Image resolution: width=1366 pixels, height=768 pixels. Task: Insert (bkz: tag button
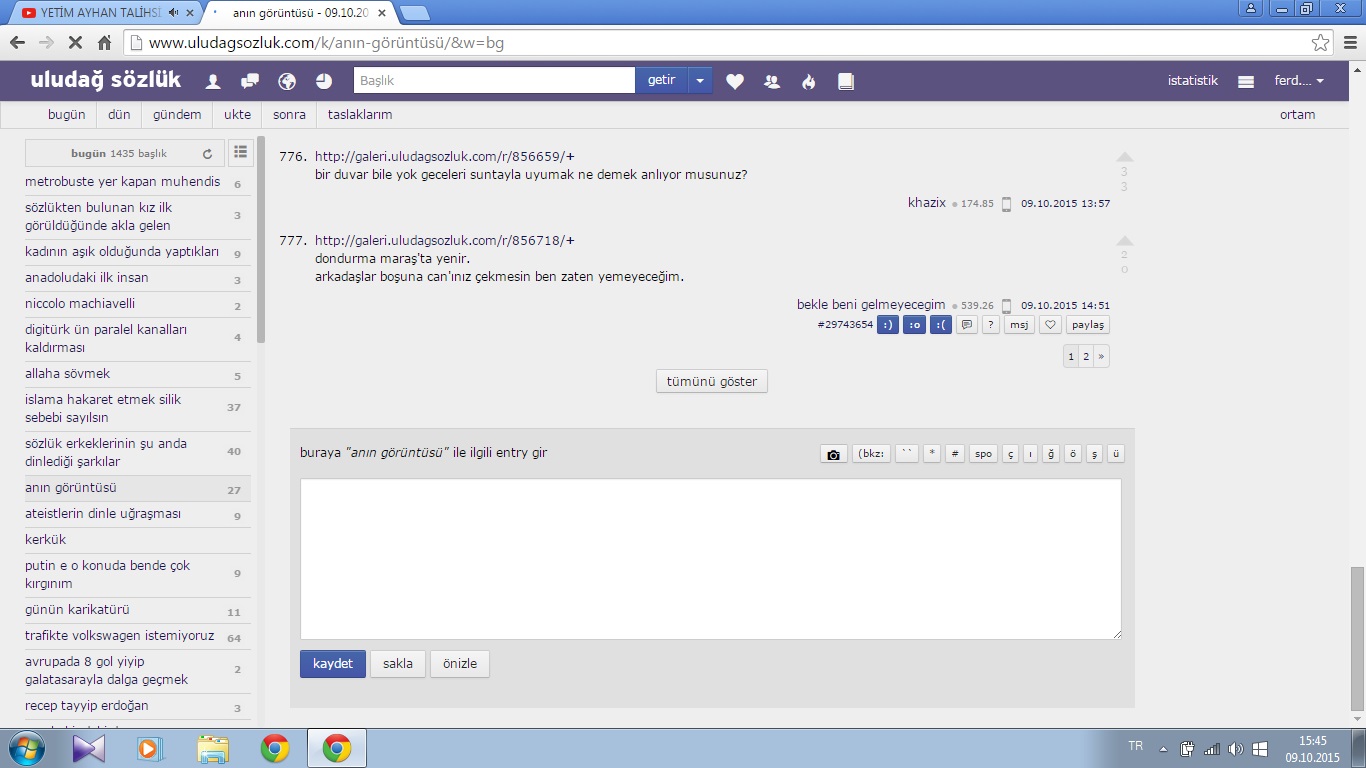[x=871, y=454]
